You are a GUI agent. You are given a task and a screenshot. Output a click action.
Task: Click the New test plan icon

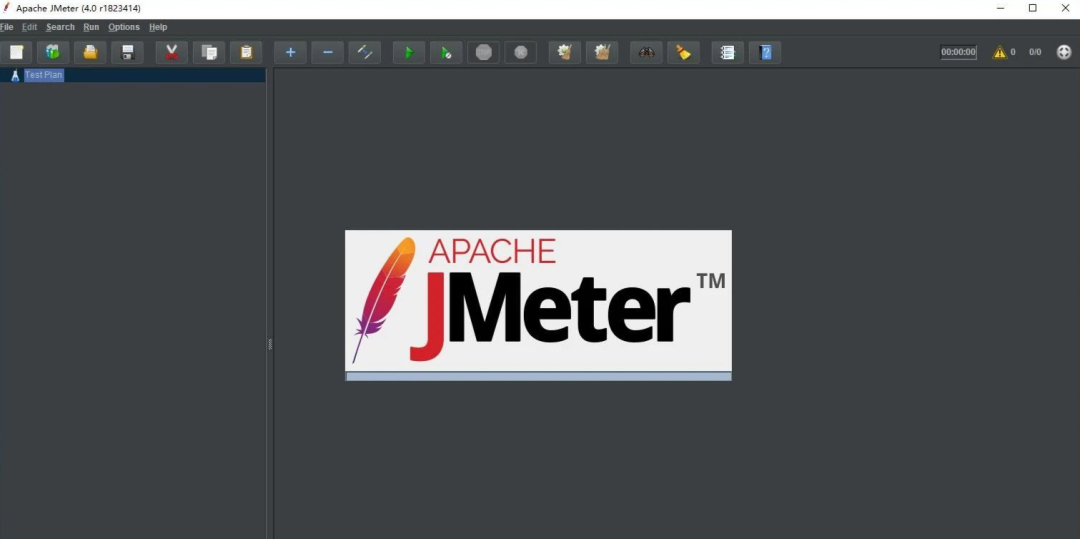click(x=16, y=52)
